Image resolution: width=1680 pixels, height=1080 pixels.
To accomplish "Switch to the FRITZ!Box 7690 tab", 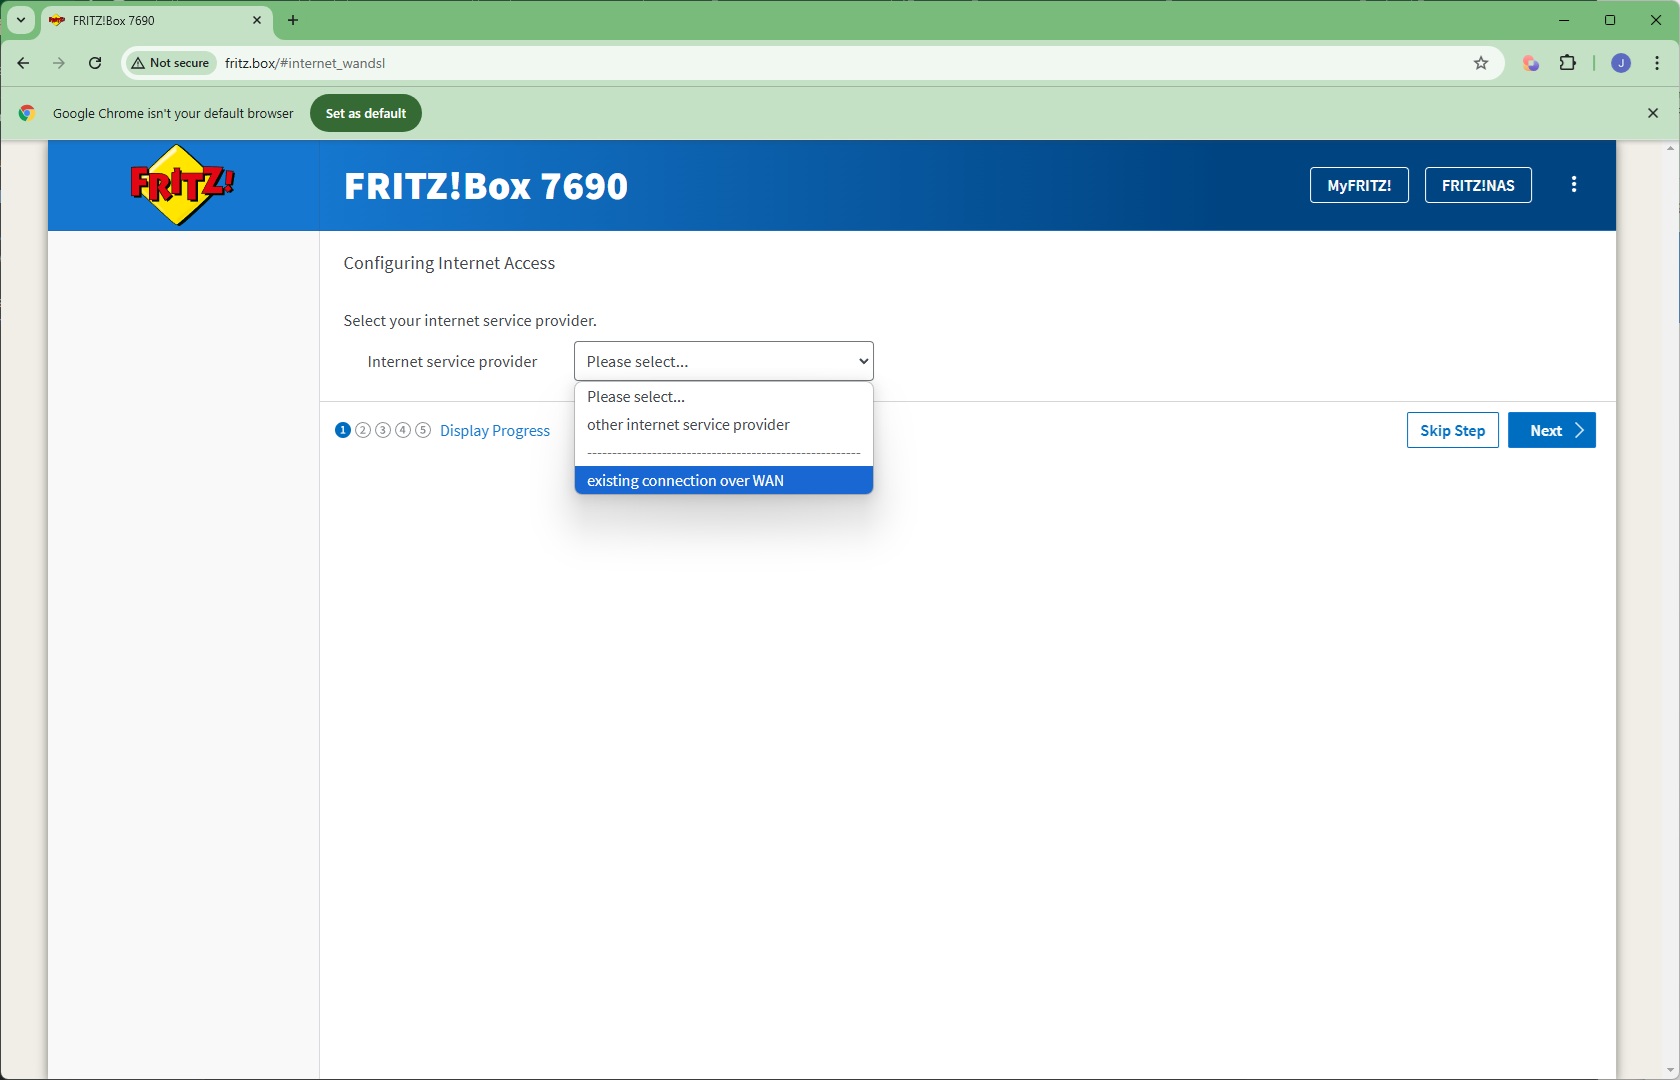I will point(156,20).
